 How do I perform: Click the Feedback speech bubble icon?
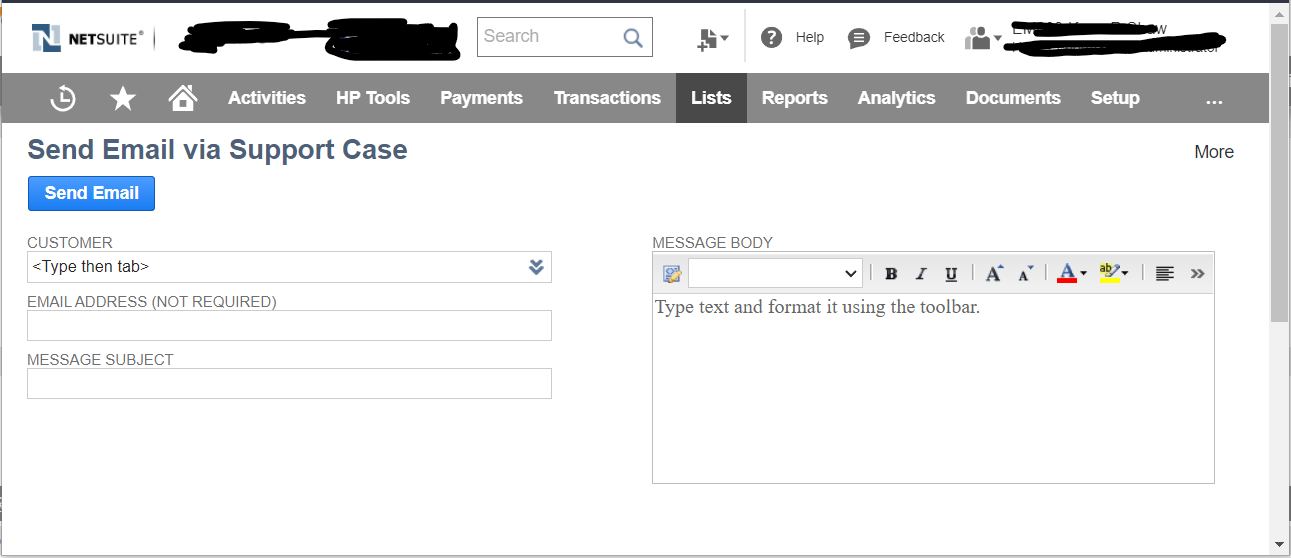click(x=859, y=38)
